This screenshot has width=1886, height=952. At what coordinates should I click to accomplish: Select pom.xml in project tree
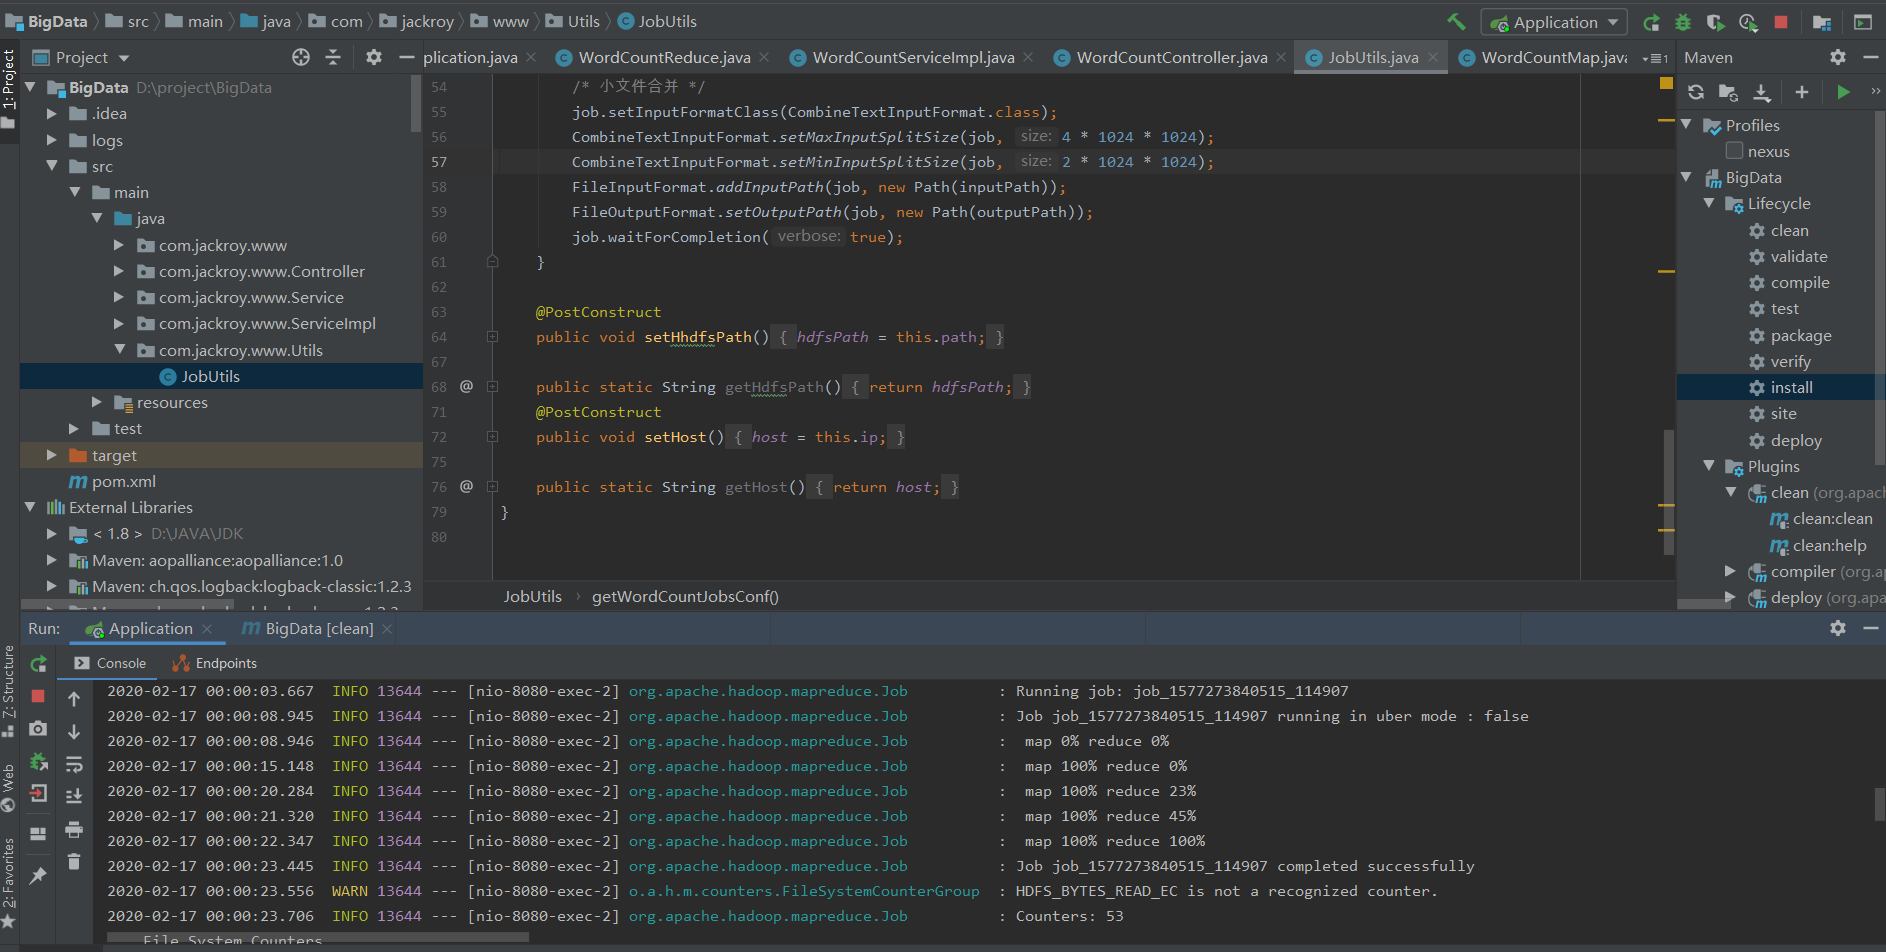coord(123,481)
